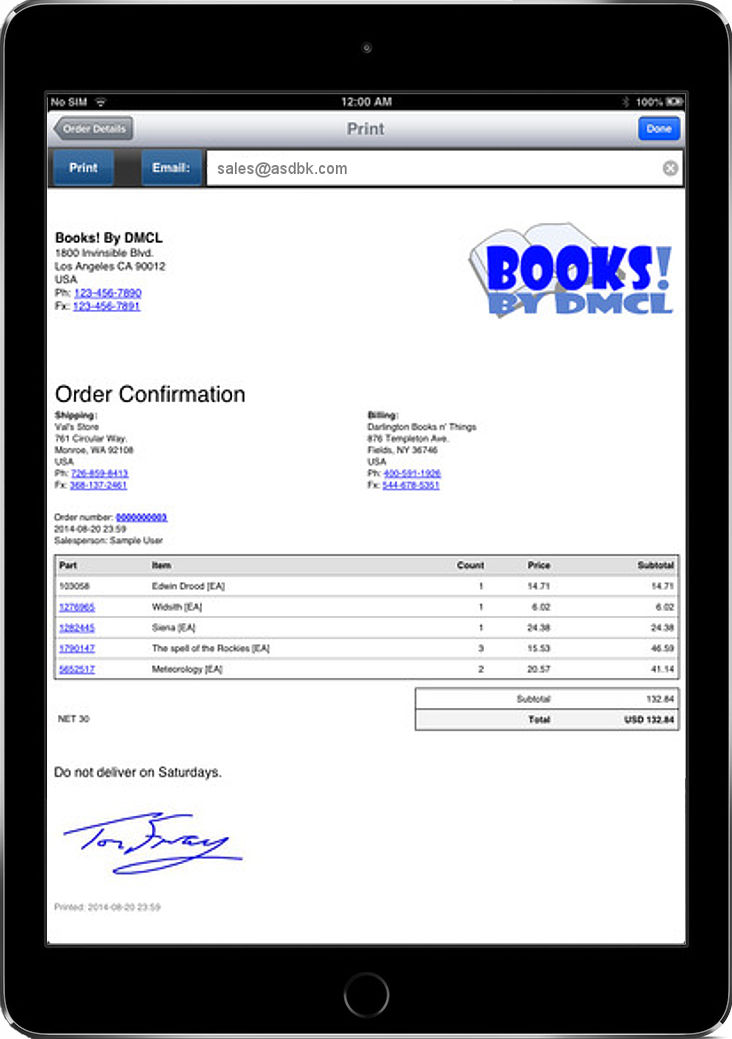Click the Bluetooth status icon
The height and width of the screenshot is (1039, 732).
(625, 102)
